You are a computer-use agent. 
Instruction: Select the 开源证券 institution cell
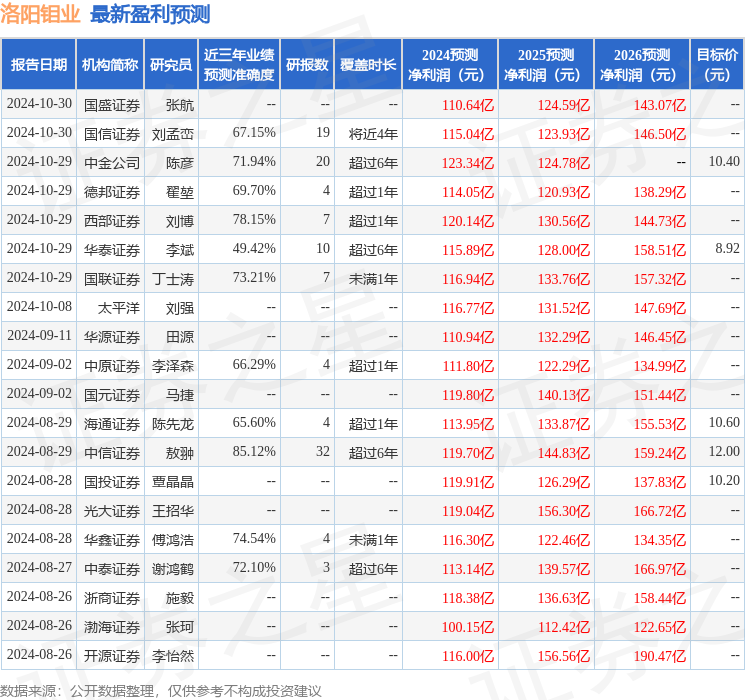tap(112, 656)
